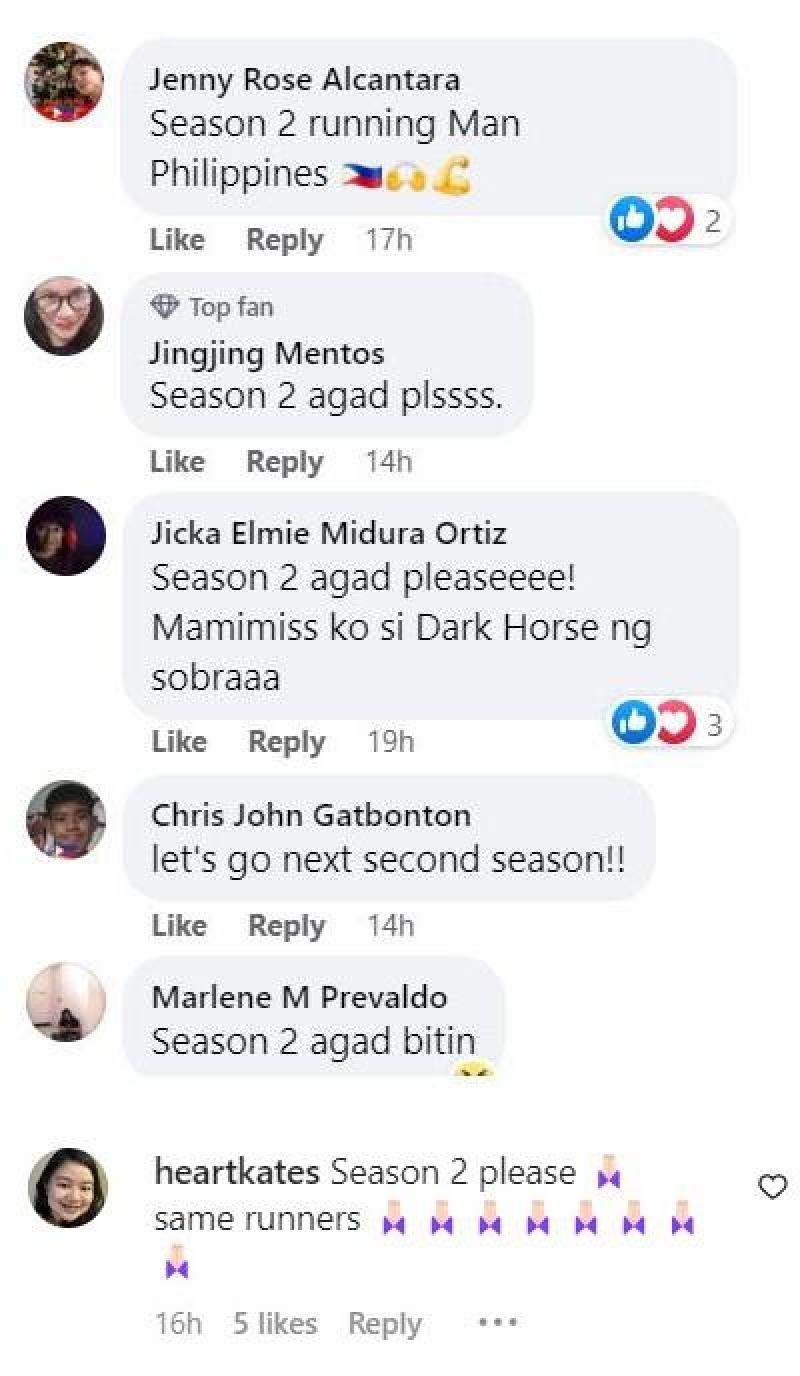Open the 5 likes list on heartkates comment

pos(275,1324)
